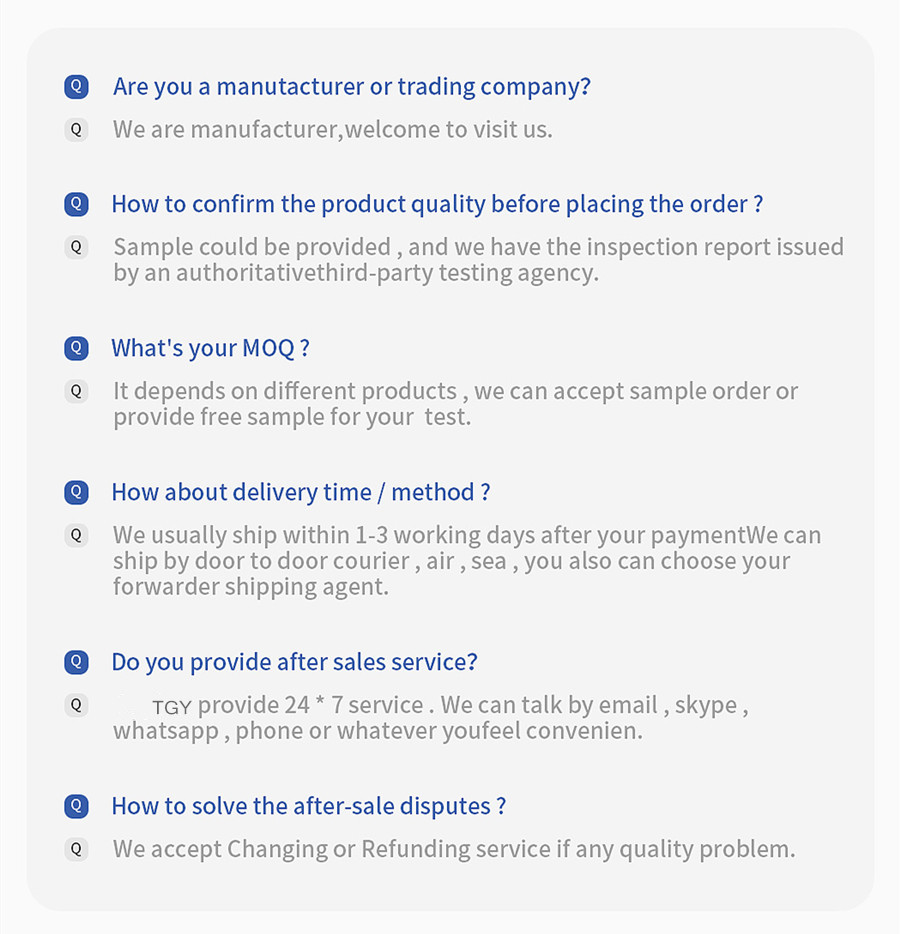Click the blue Q icon beside after-sale disputes question

(76, 807)
